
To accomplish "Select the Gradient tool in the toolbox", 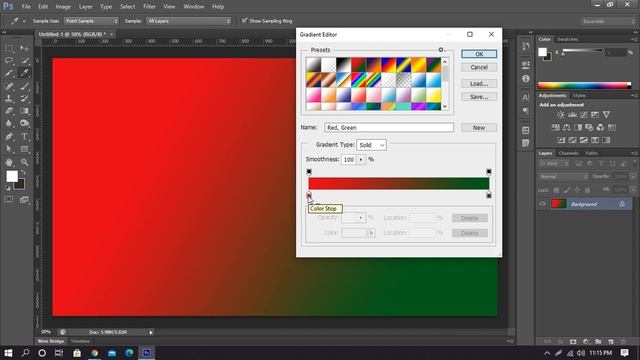I will [x=24, y=111].
